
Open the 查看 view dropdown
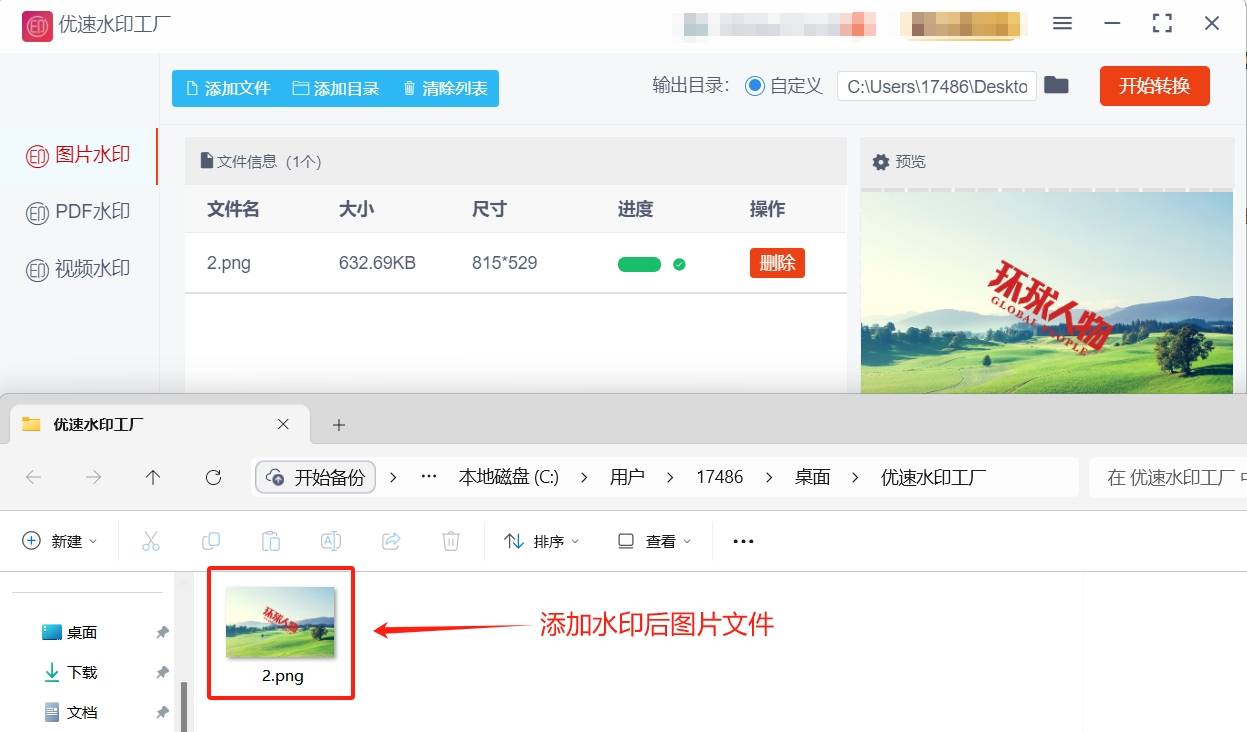[x=655, y=541]
